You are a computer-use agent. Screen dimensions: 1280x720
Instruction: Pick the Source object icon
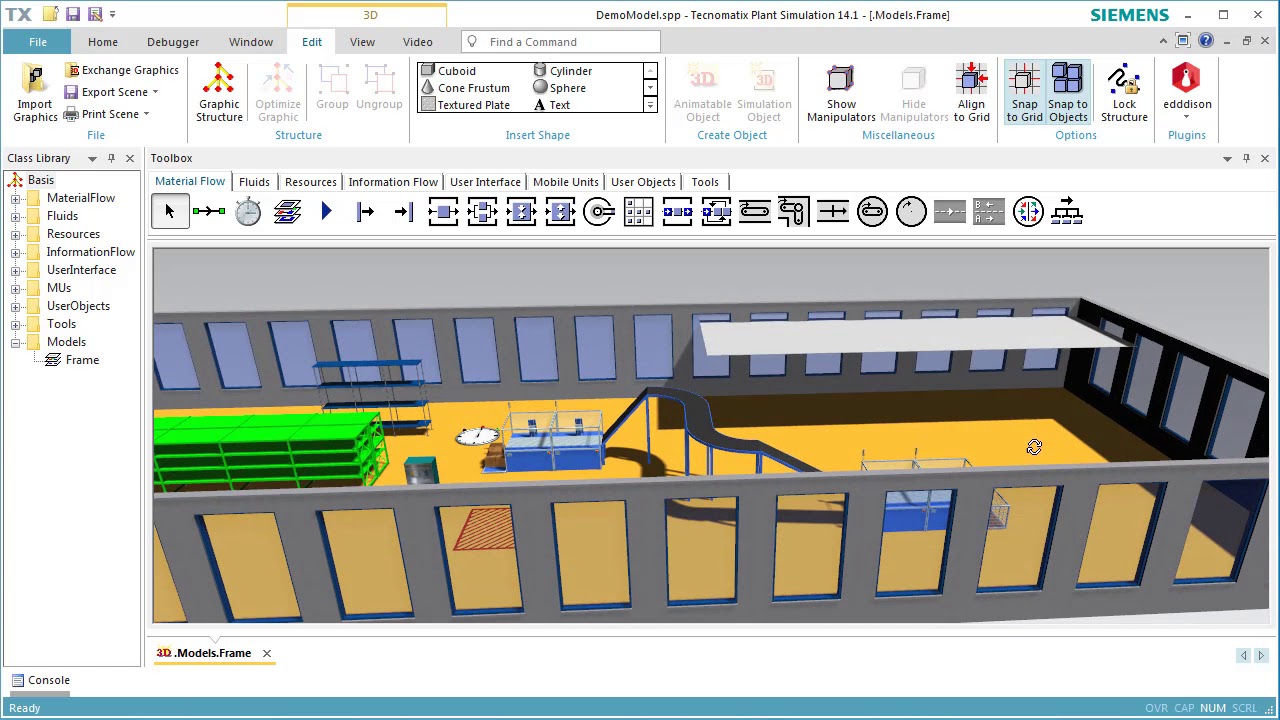pyautogui.click(x=365, y=211)
